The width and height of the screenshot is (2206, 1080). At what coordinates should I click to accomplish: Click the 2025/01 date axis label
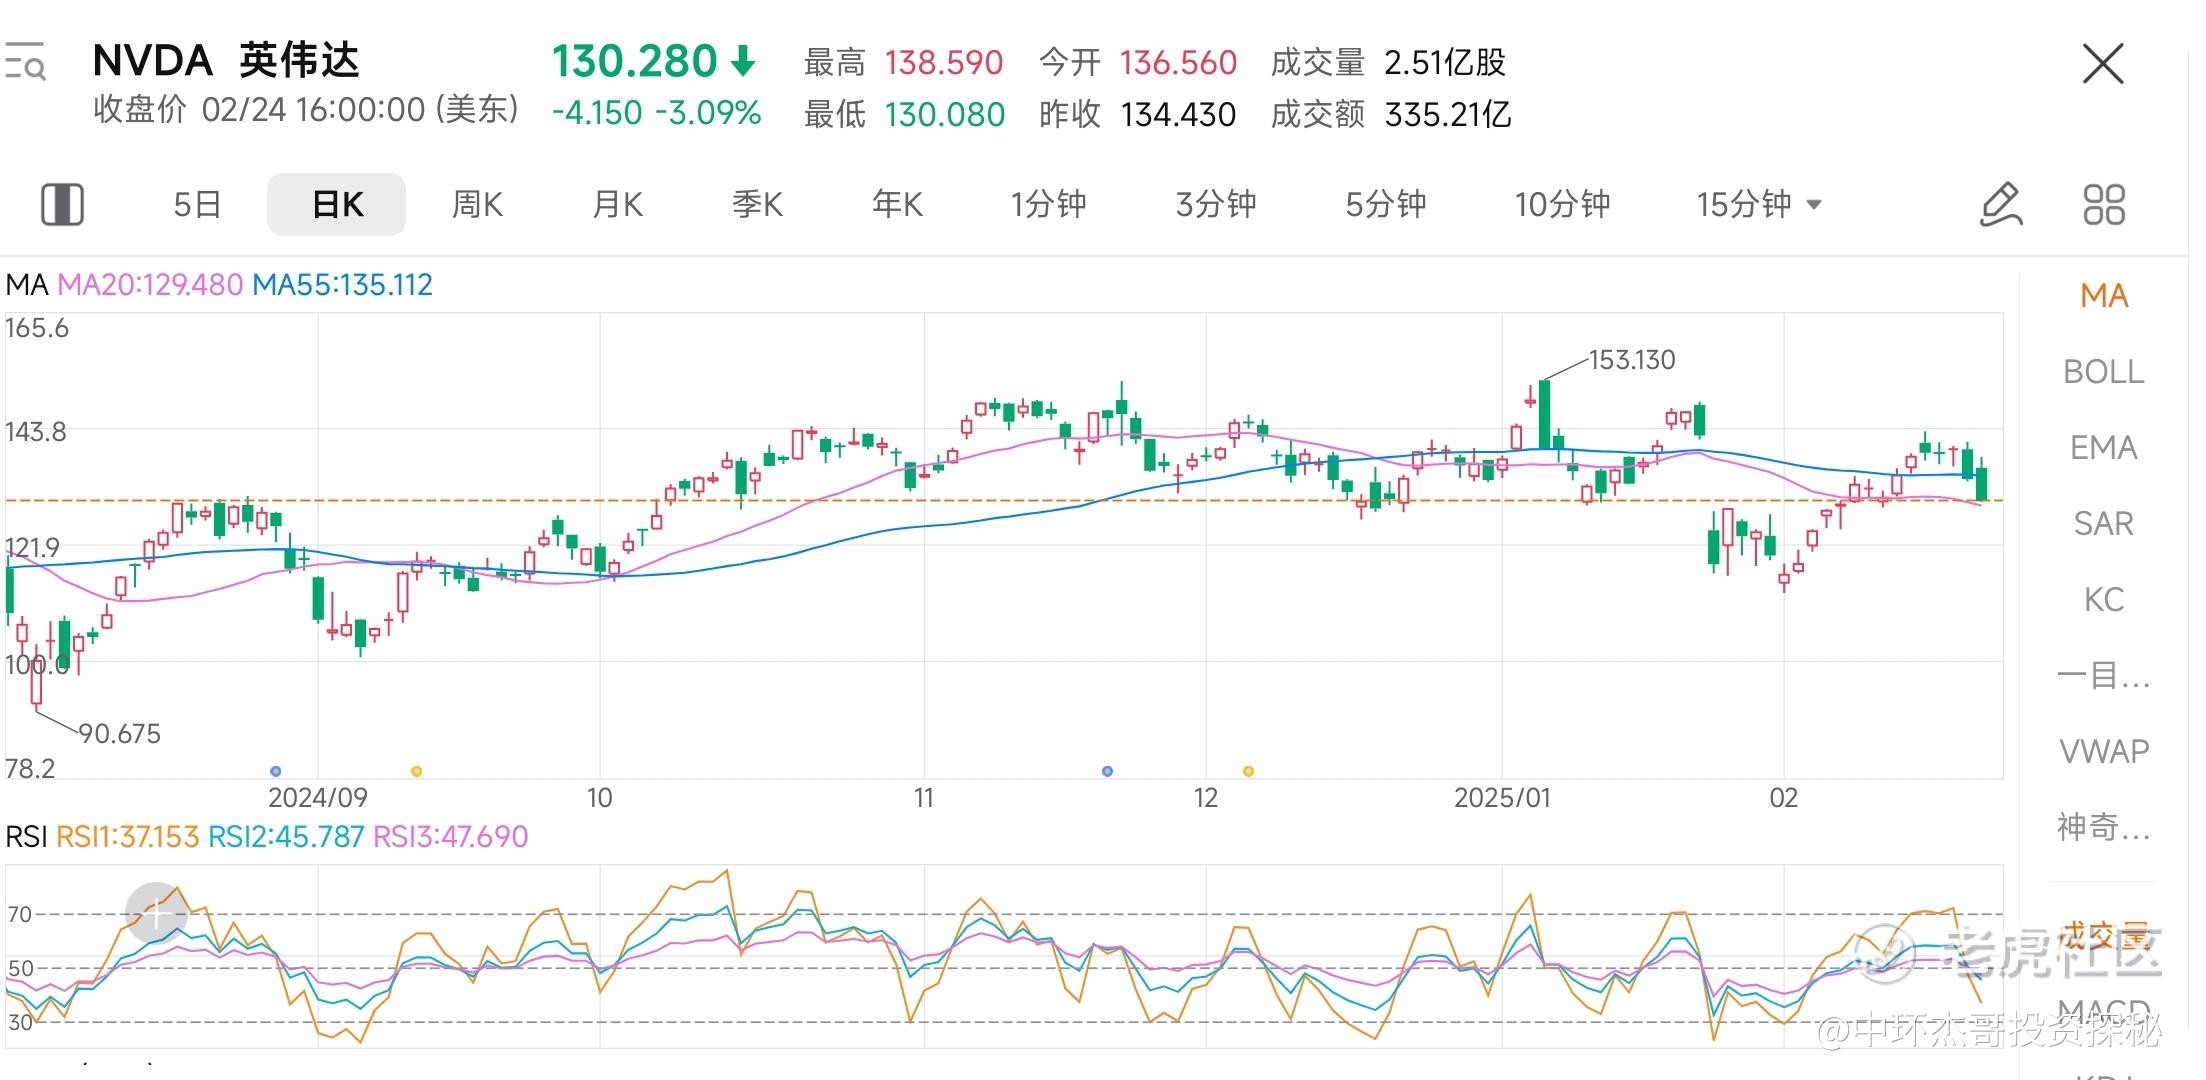(x=1502, y=798)
